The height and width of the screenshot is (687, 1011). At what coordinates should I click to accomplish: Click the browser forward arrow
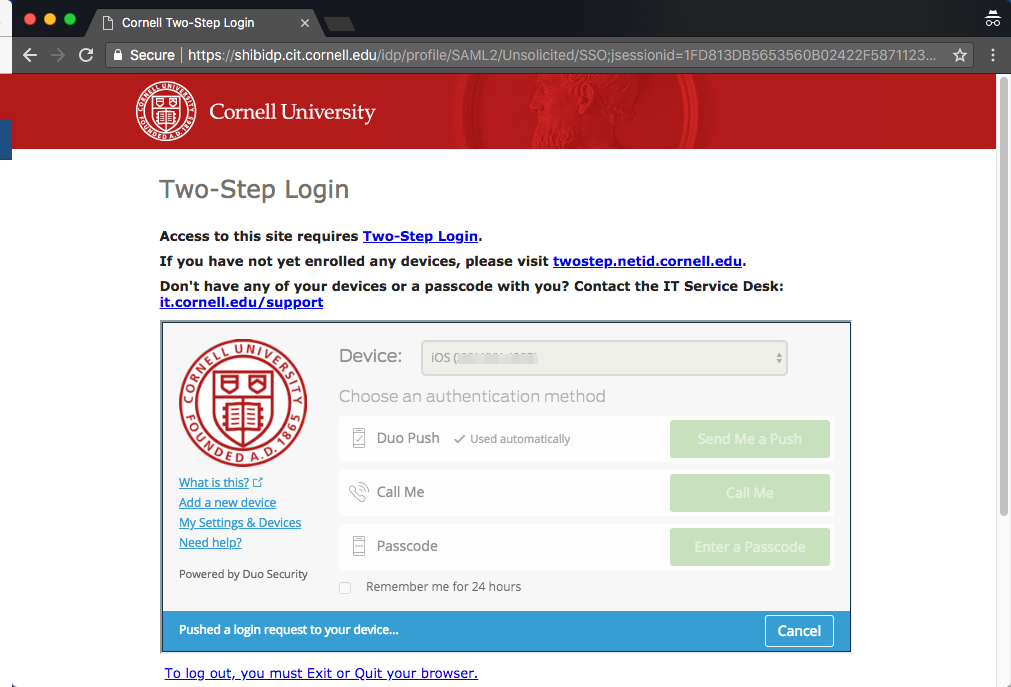(x=58, y=55)
